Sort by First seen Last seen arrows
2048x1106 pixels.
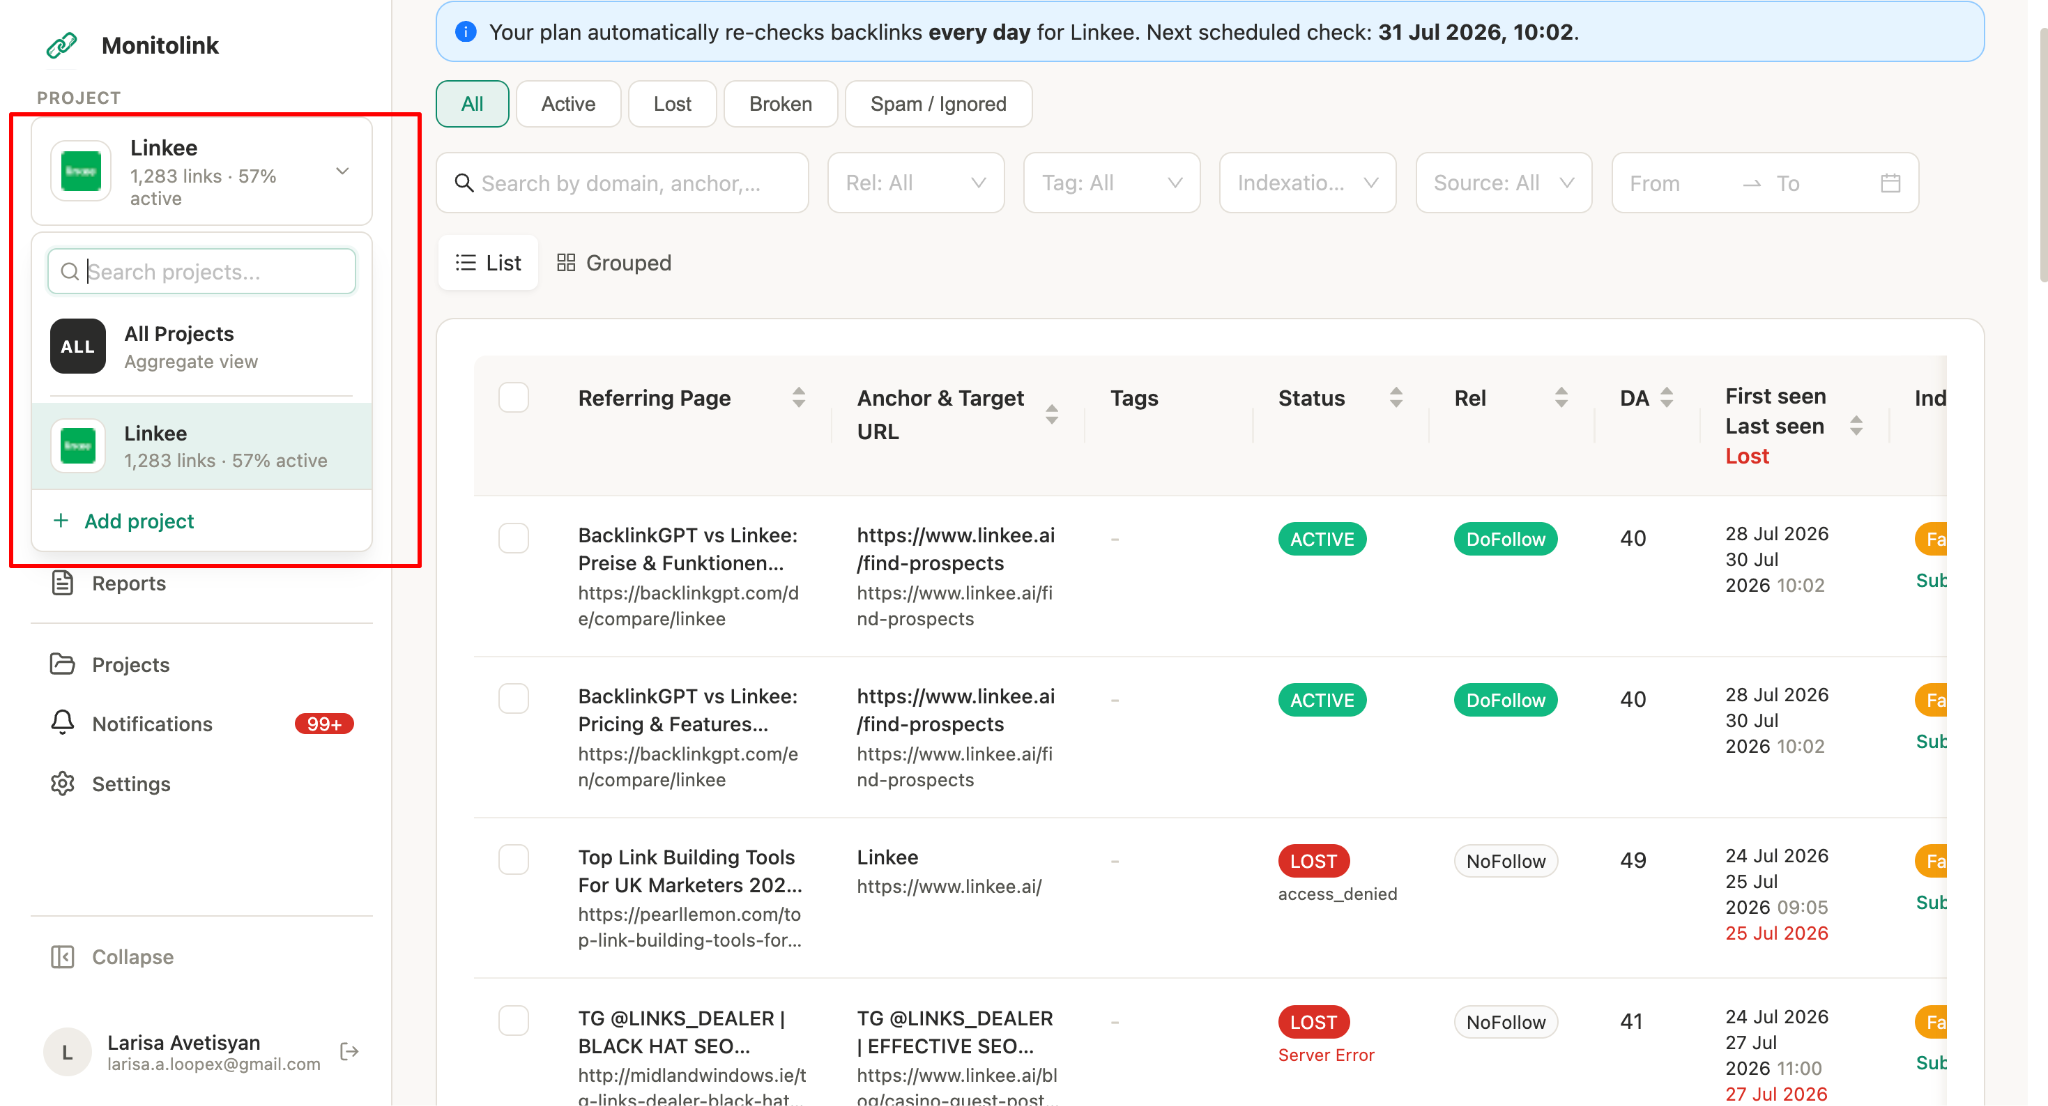coord(1856,426)
